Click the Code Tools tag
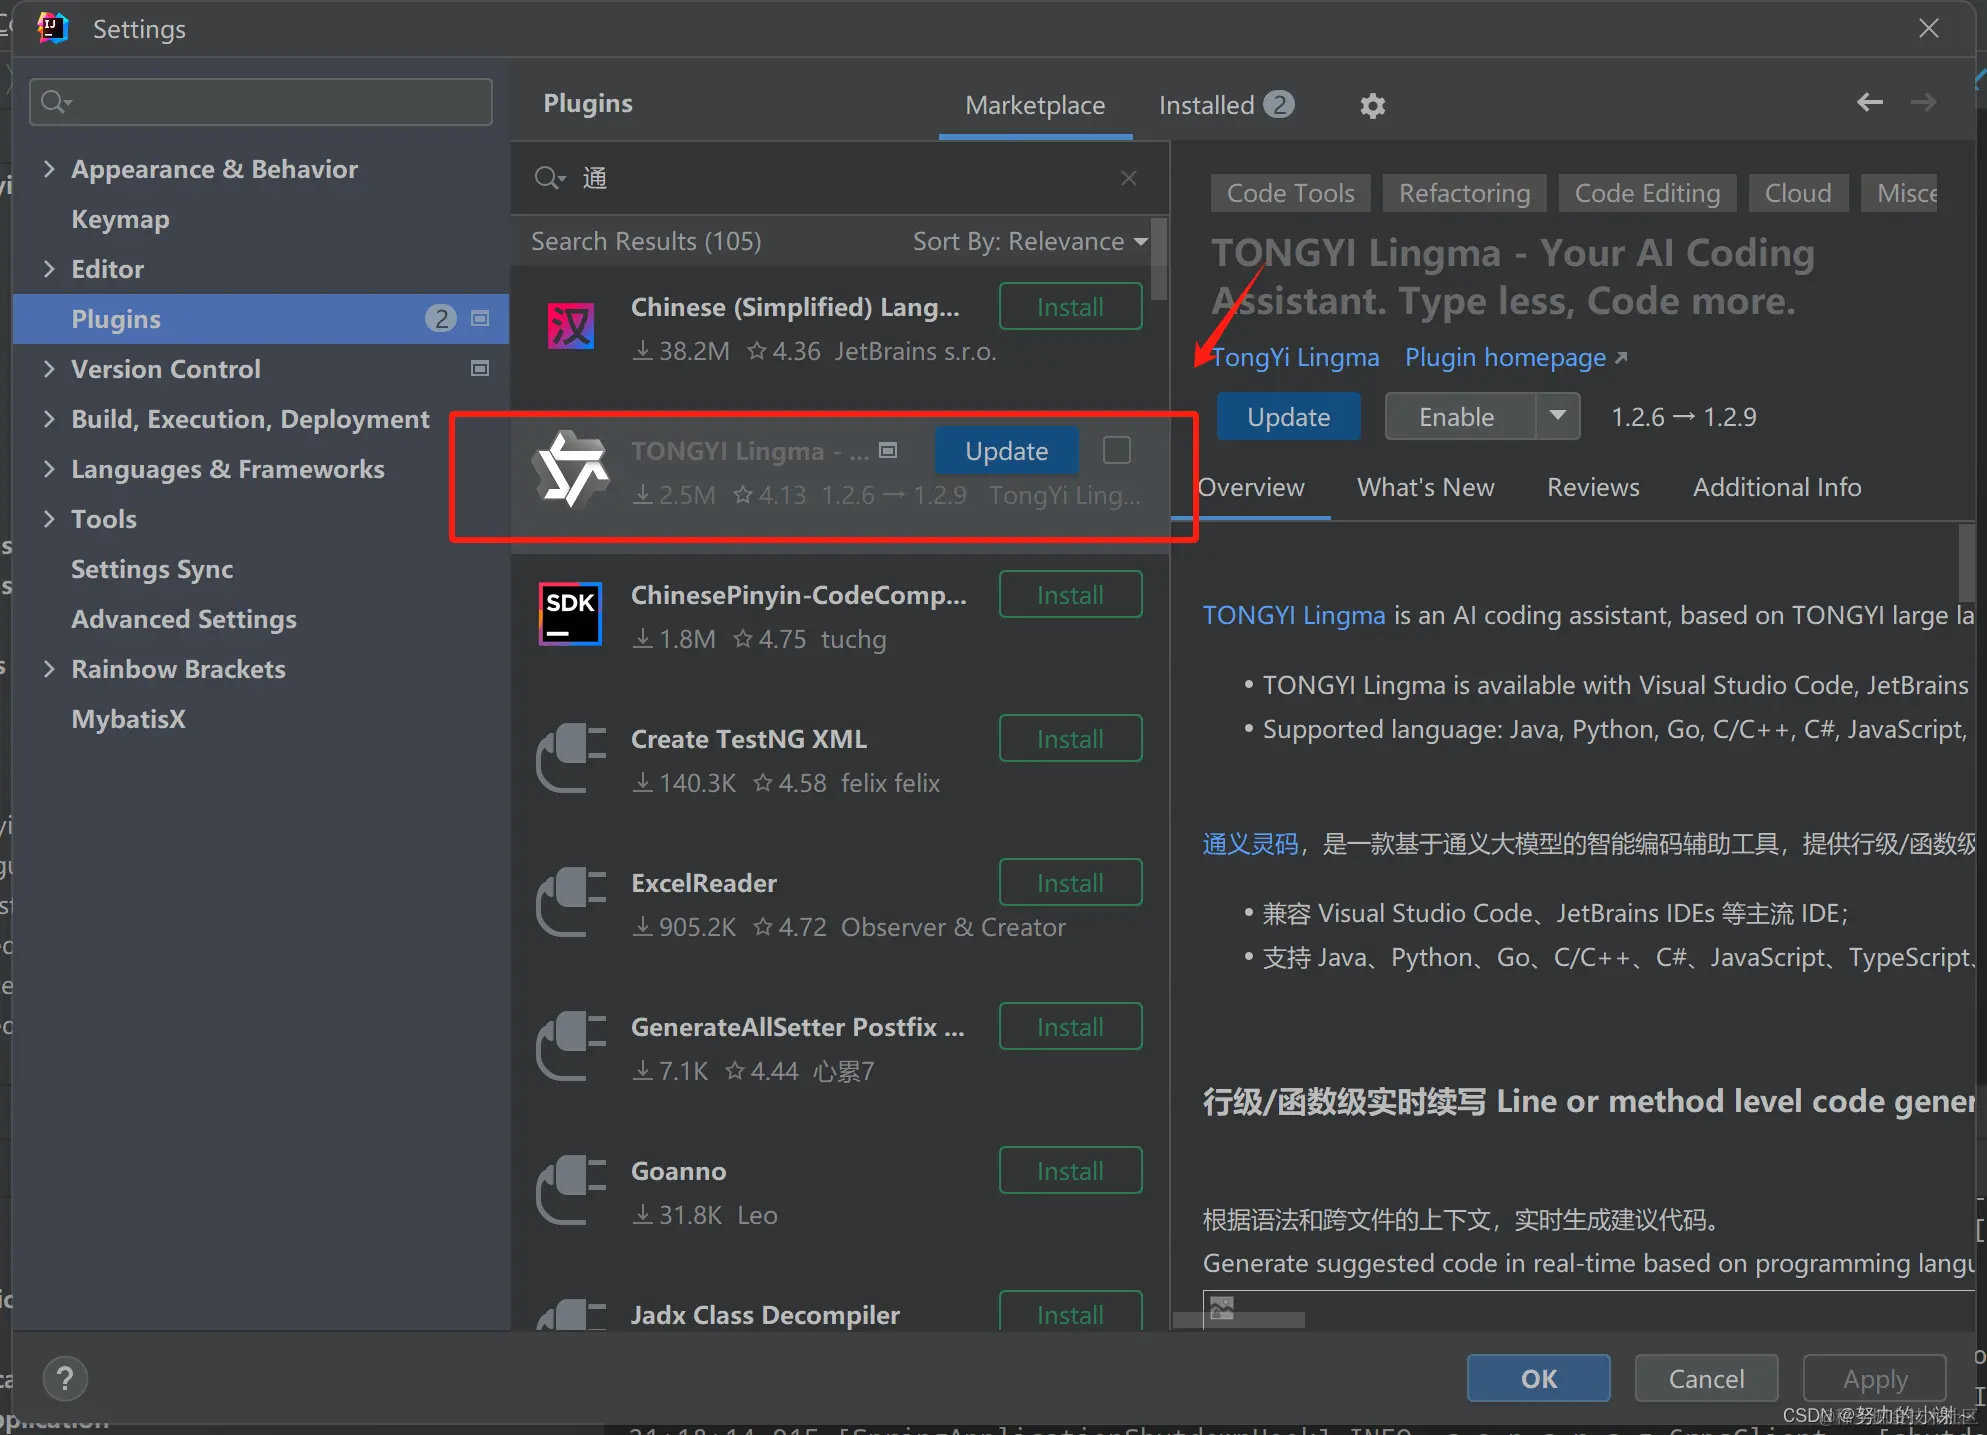The height and width of the screenshot is (1435, 1987). [x=1290, y=193]
